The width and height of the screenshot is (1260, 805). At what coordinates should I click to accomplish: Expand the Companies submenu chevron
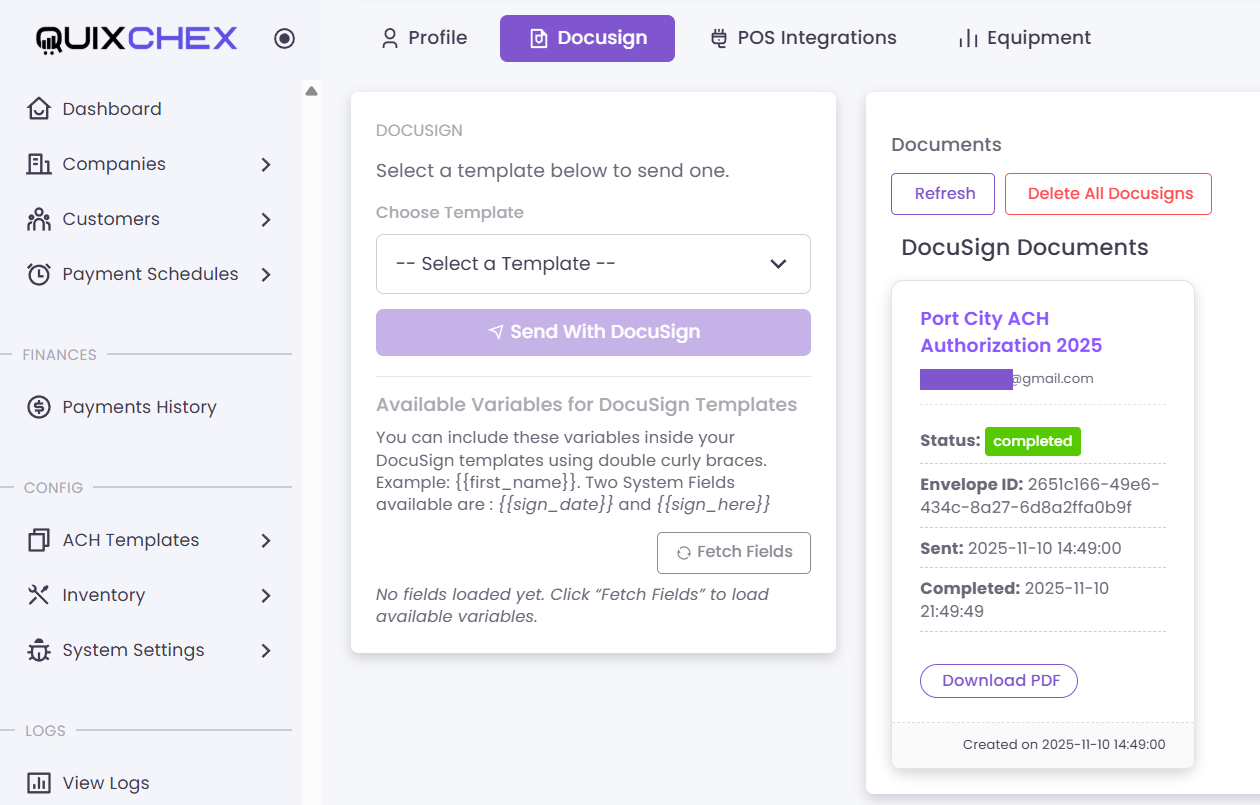tap(266, 164)
